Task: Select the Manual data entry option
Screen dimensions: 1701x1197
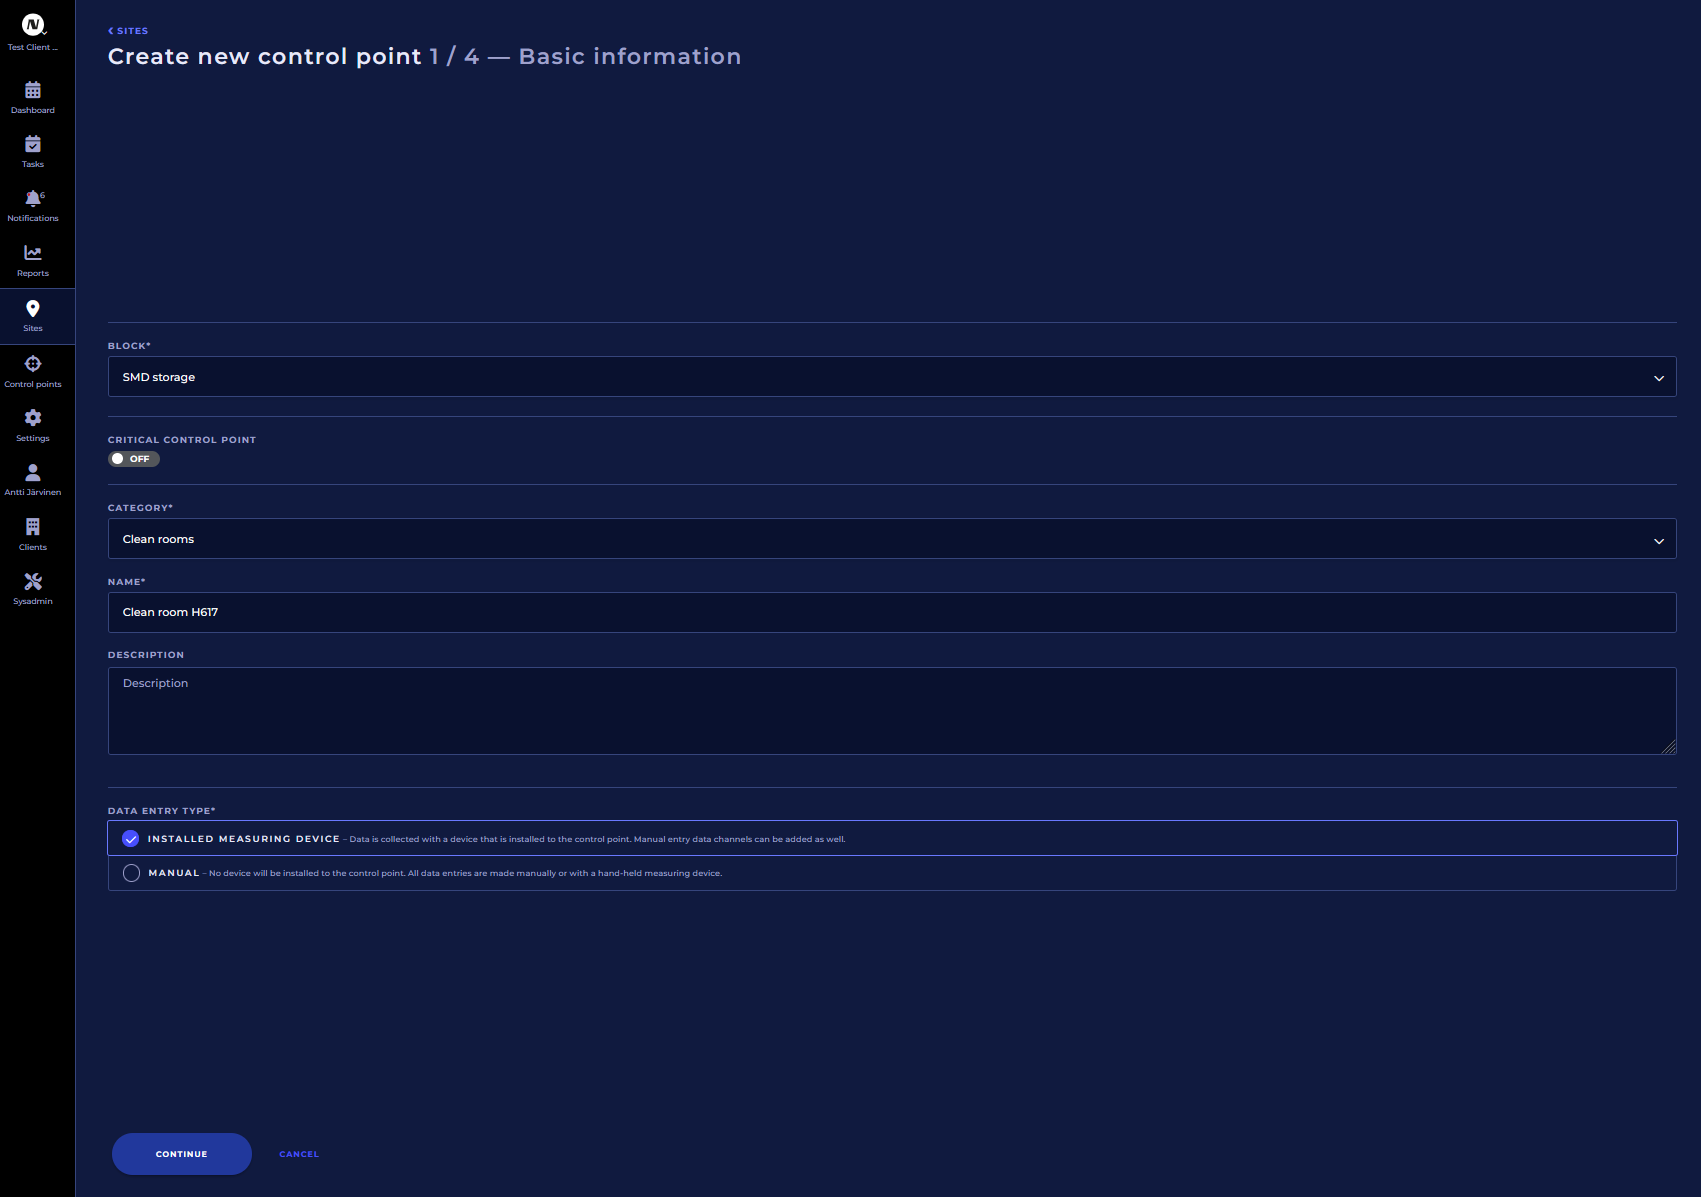Action: click(x=131, y=873)
